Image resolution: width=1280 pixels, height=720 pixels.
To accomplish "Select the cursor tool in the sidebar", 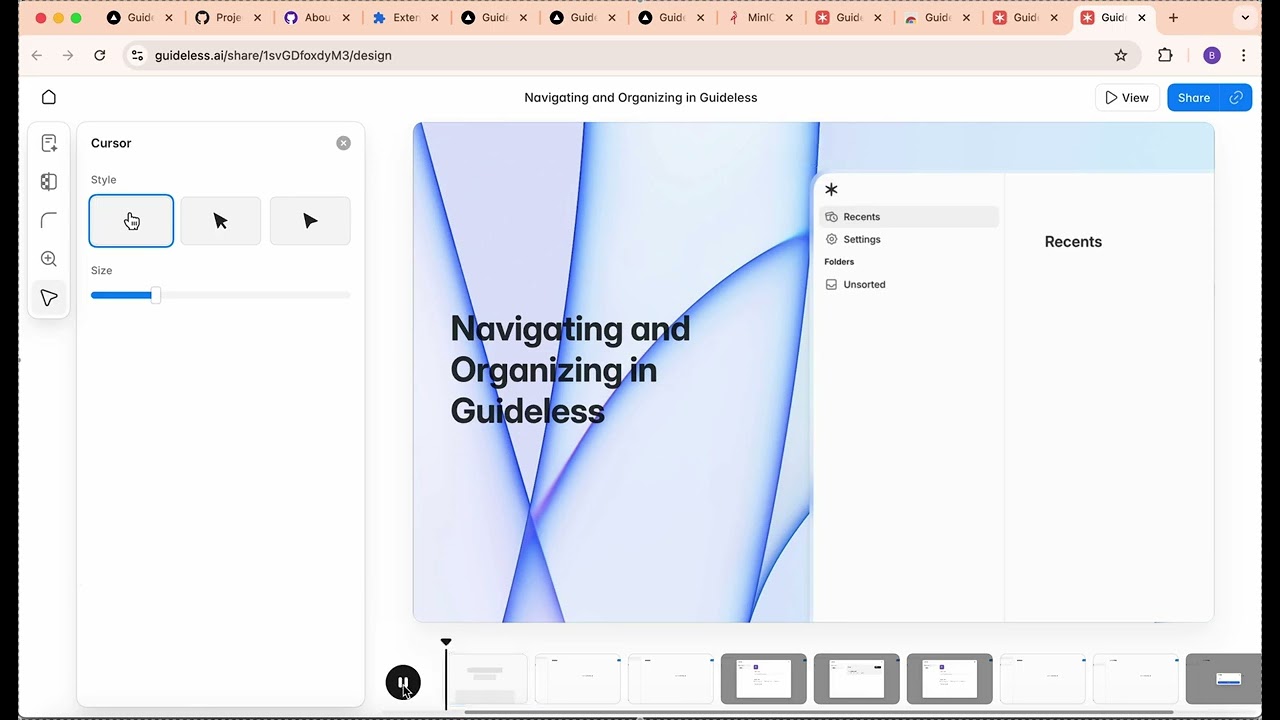I will [49, 298].
